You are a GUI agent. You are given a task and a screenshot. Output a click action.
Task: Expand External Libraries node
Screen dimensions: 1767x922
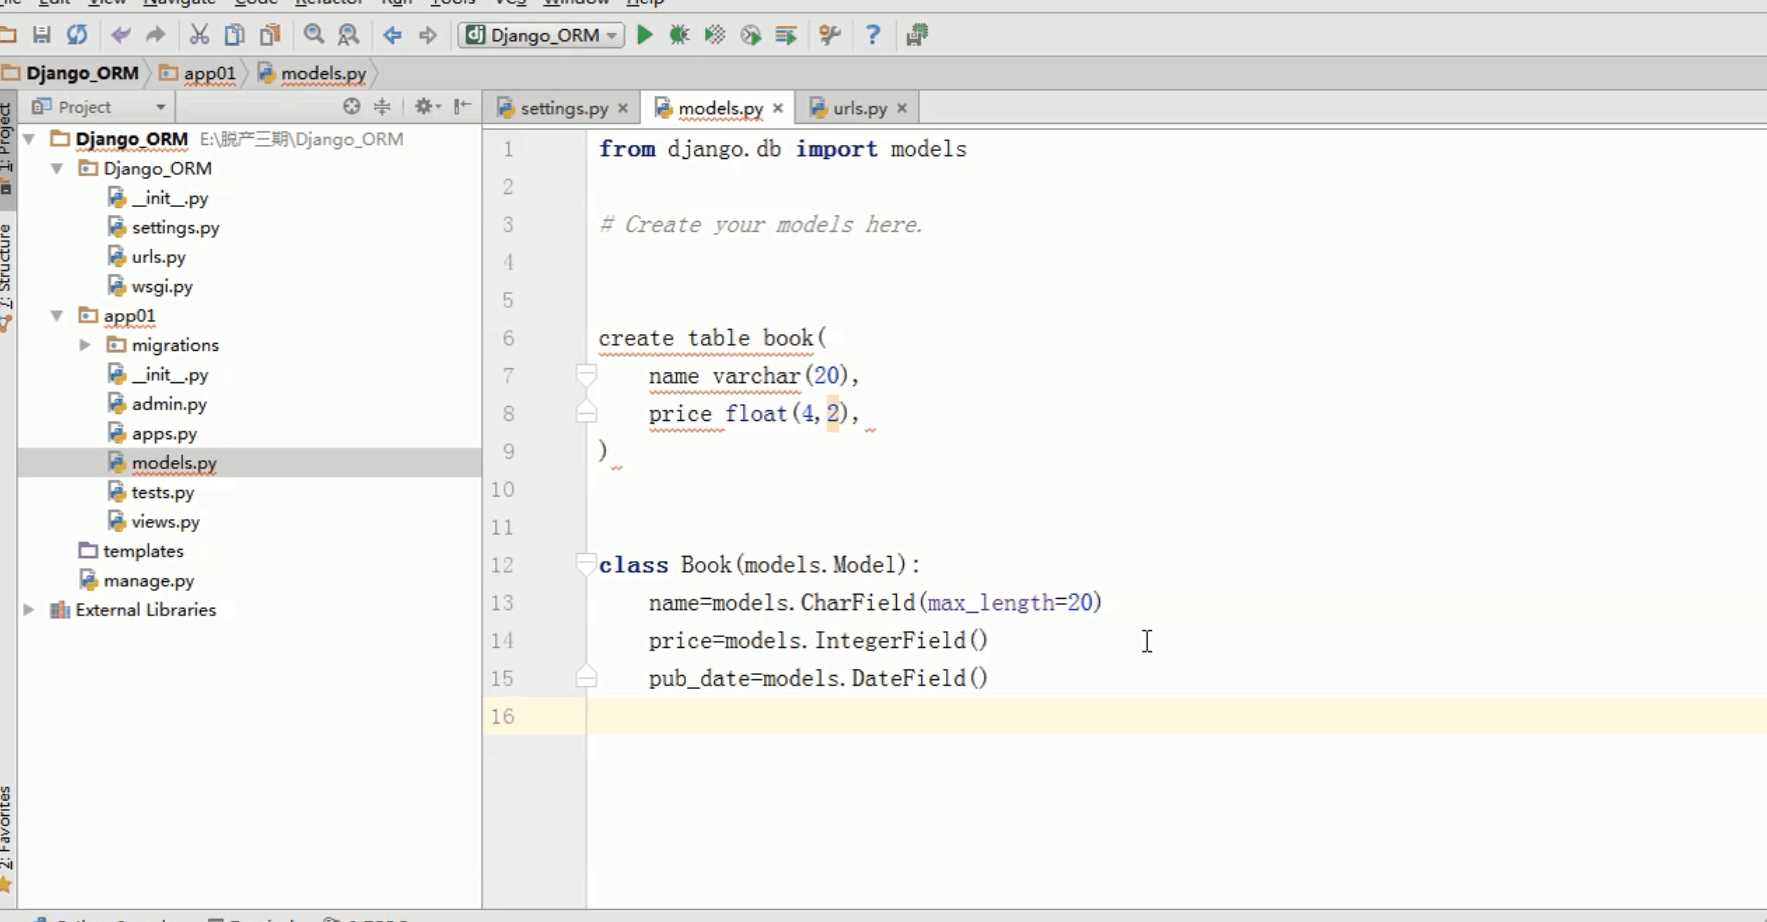click(30, 610)
